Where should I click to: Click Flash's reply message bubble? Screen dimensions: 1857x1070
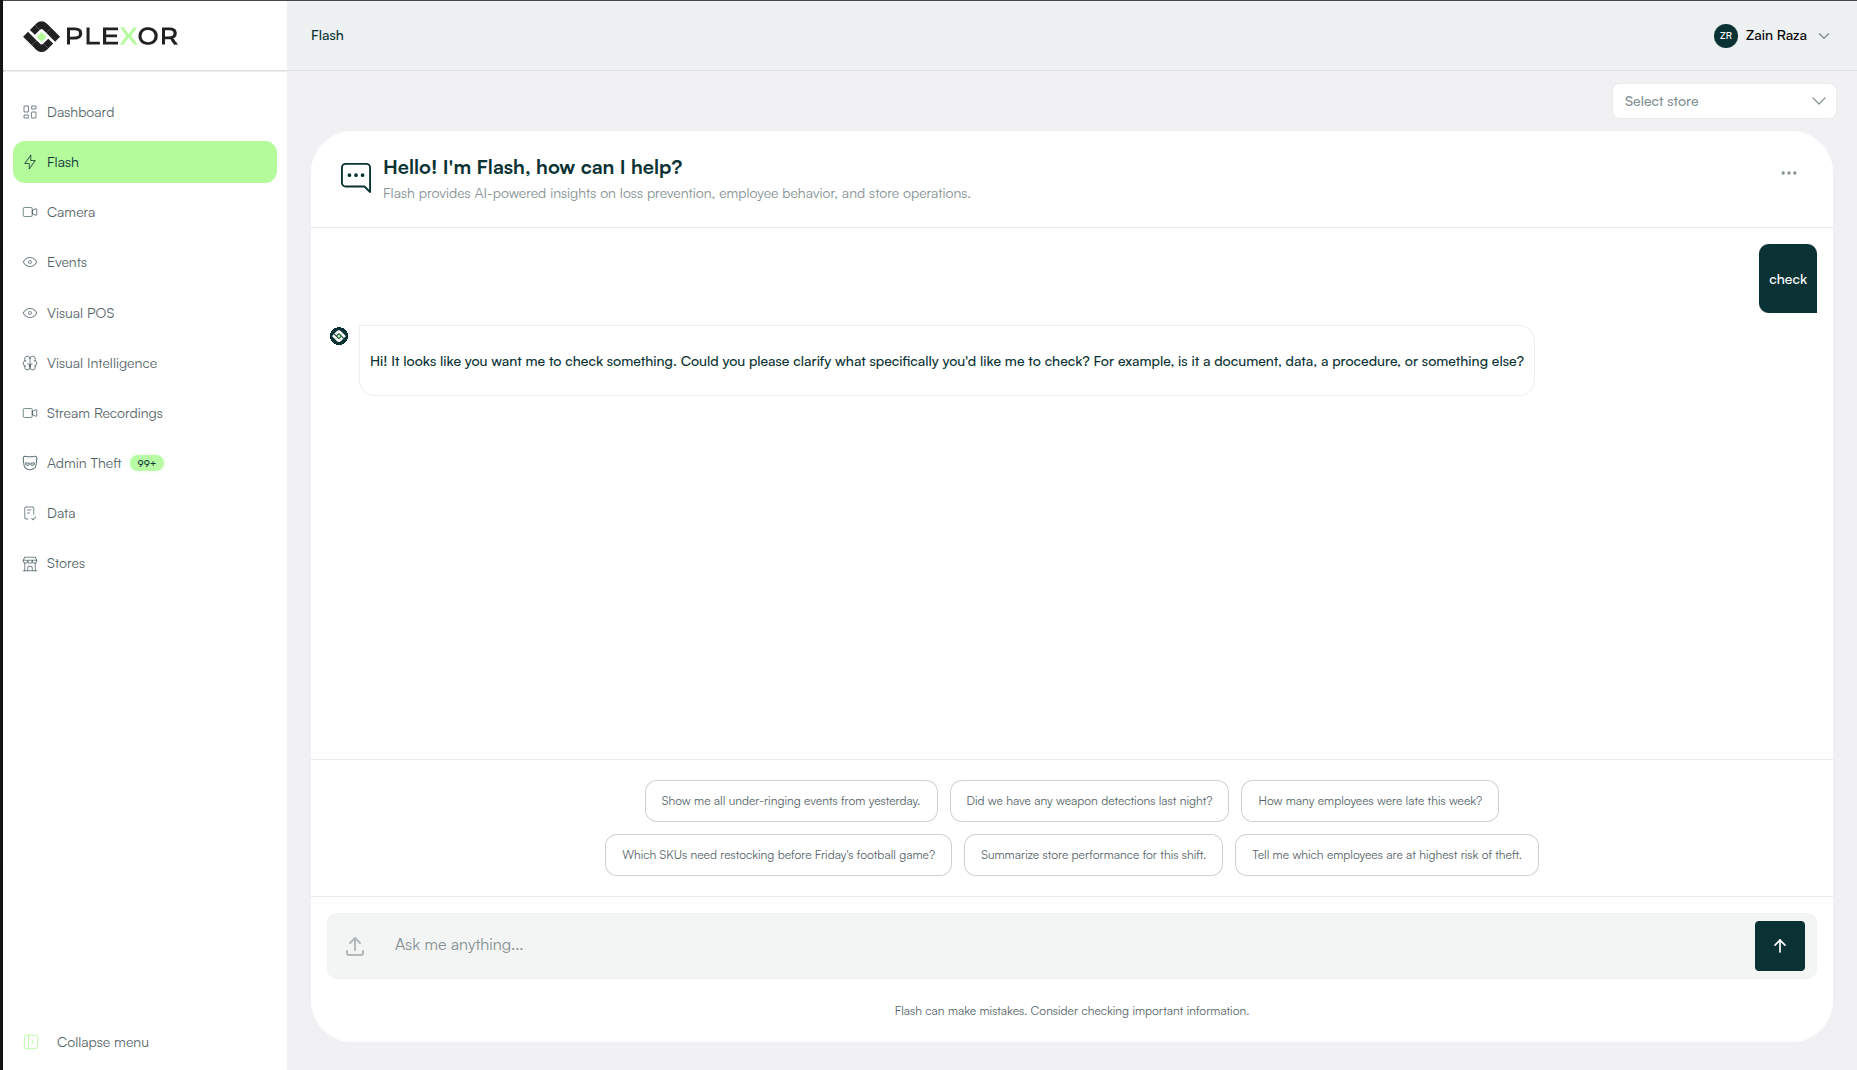coord(947,361)
